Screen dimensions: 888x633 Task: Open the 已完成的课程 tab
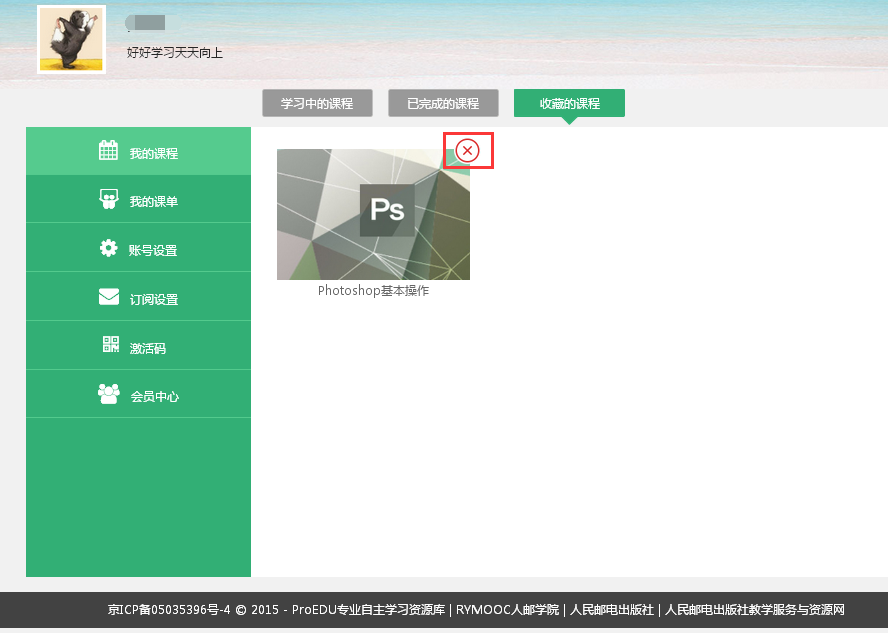[x=443, y=102]
